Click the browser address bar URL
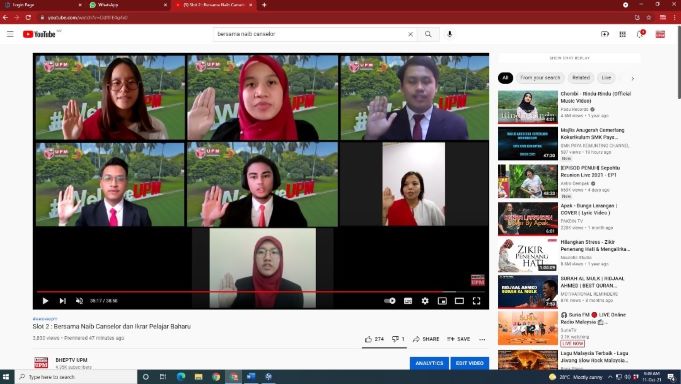This screenshot has width=681, height=384. coord(87,18)
